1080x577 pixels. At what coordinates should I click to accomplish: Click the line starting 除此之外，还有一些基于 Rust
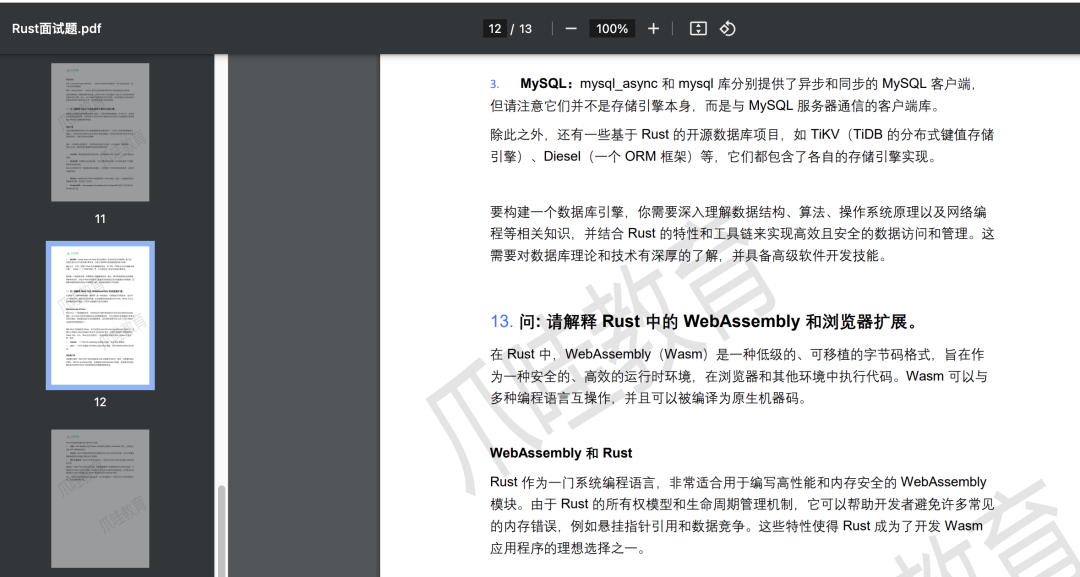click(x=742, y=134)
